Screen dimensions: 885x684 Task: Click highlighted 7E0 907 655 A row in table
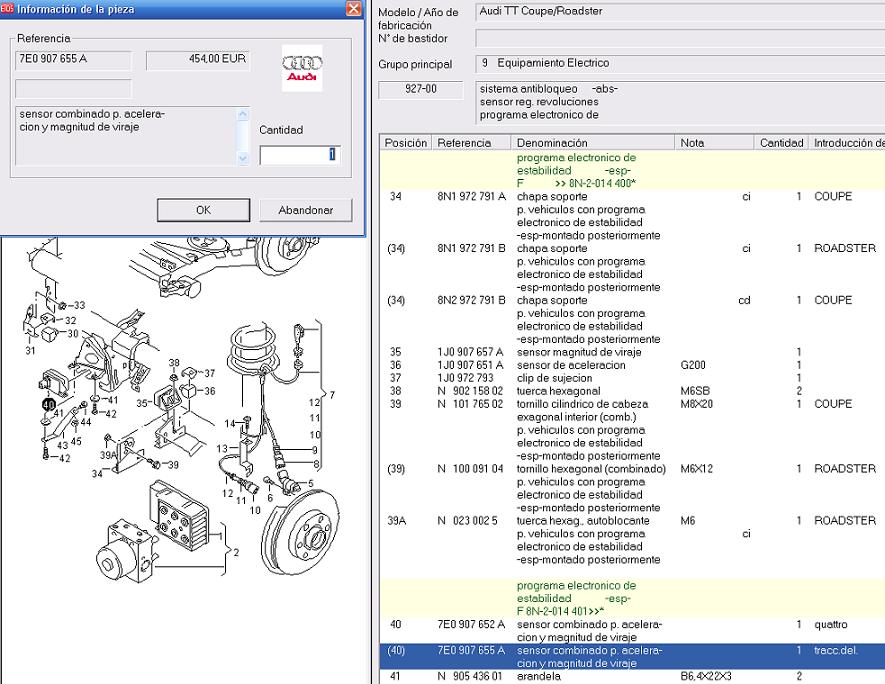pyautogui.click(x=632, y=657)
